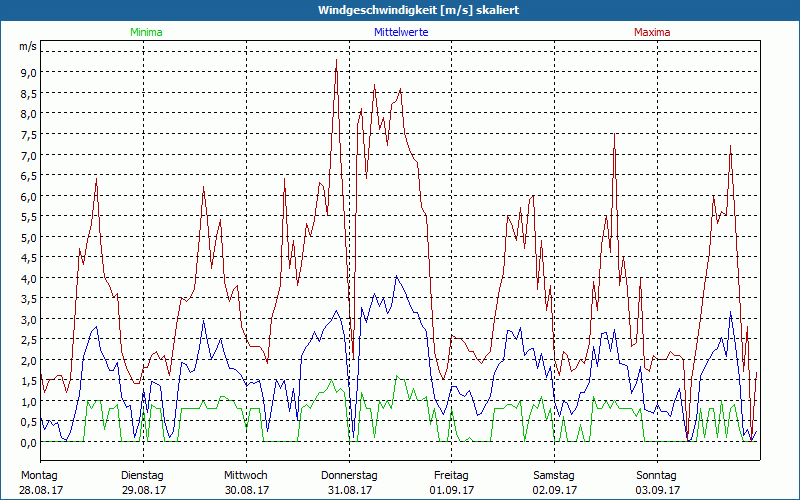Select the Sonntag day label
Screen dimensions: 800x500
(x=656, y=475)
